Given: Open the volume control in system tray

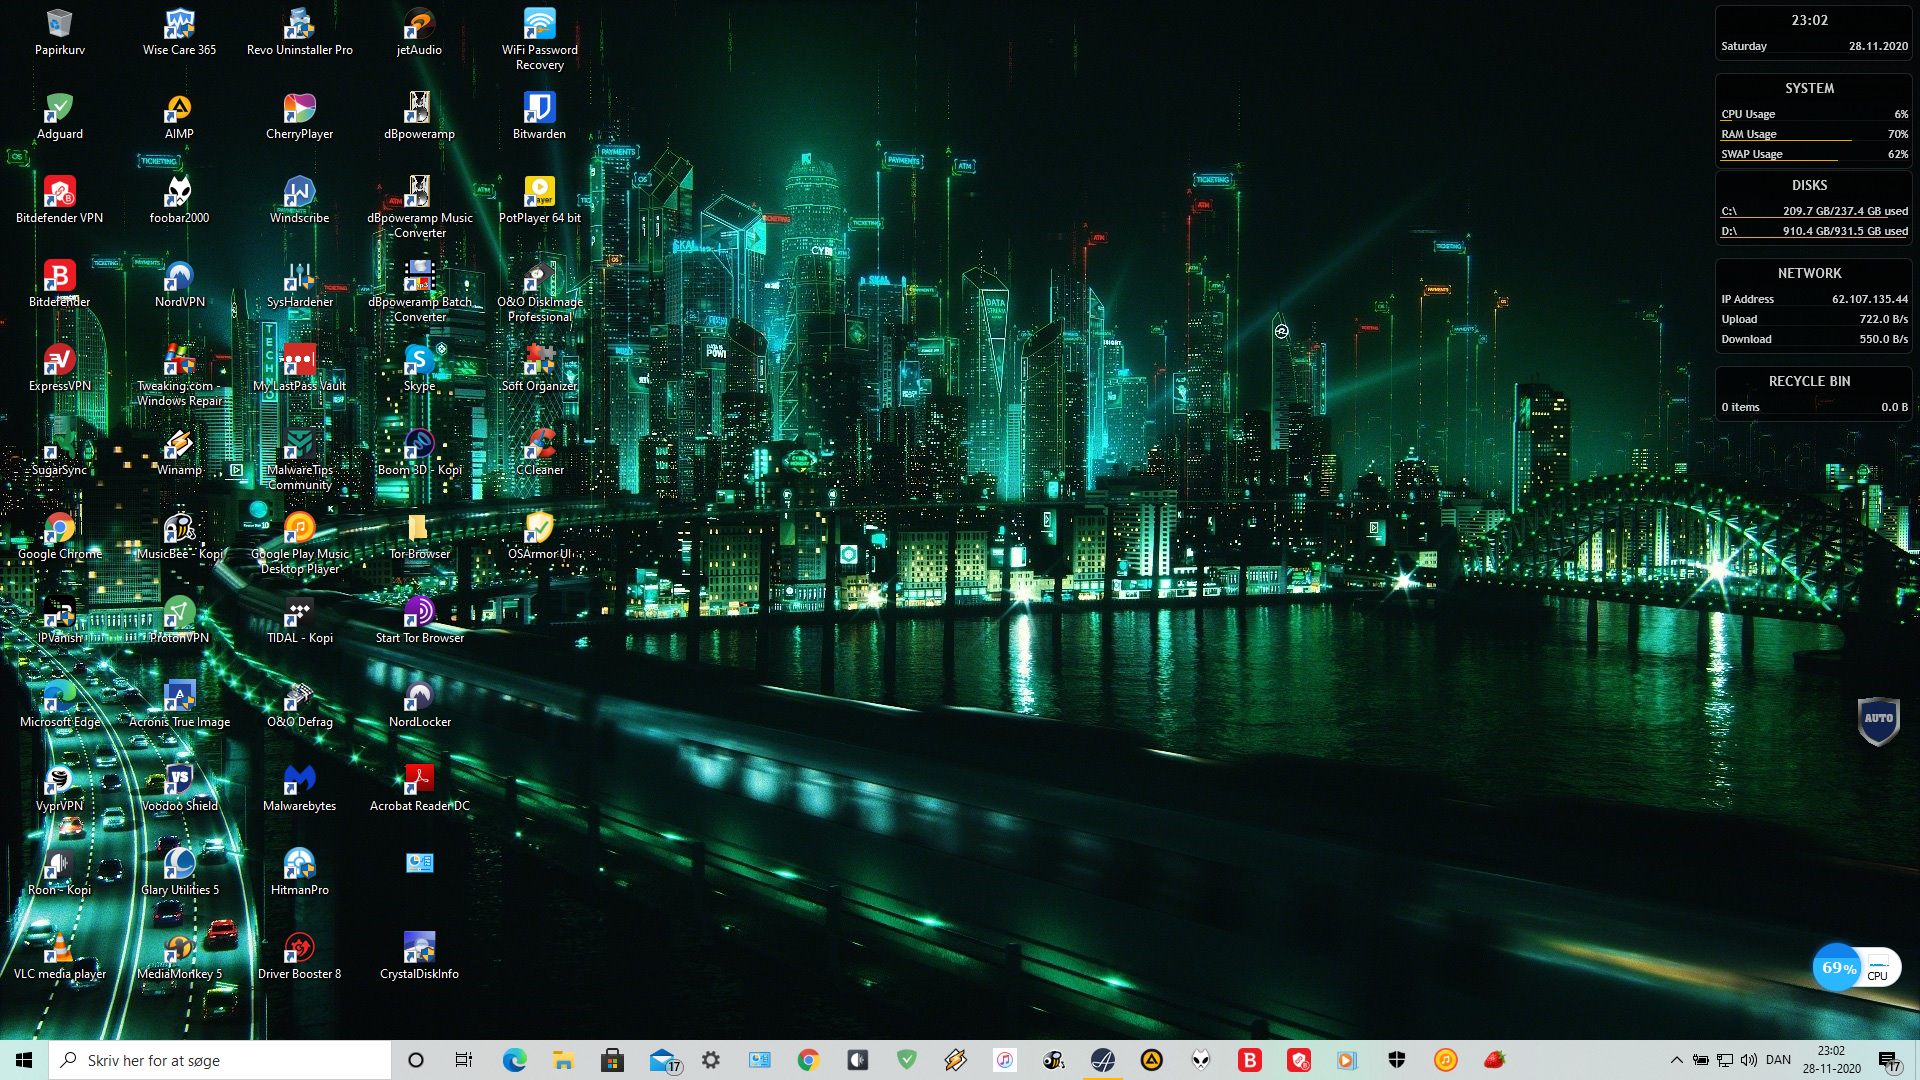Looking at the screenshot, I should point(1749,1060).
